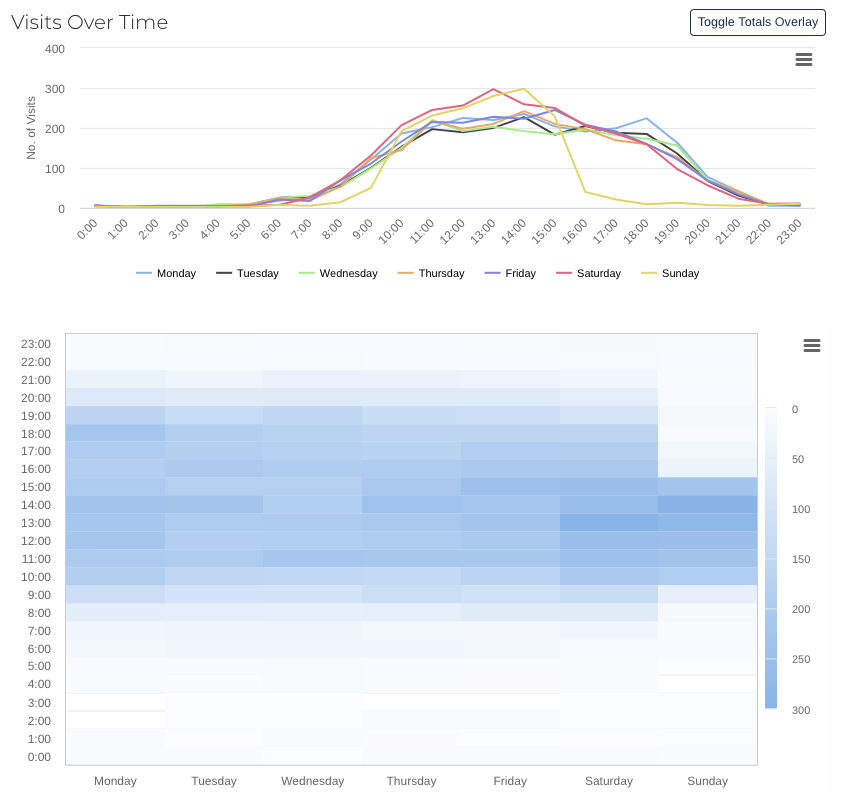Toggle Tuesday line visibility in legend
The image size is (846, 802).
(x=247, y=273)
